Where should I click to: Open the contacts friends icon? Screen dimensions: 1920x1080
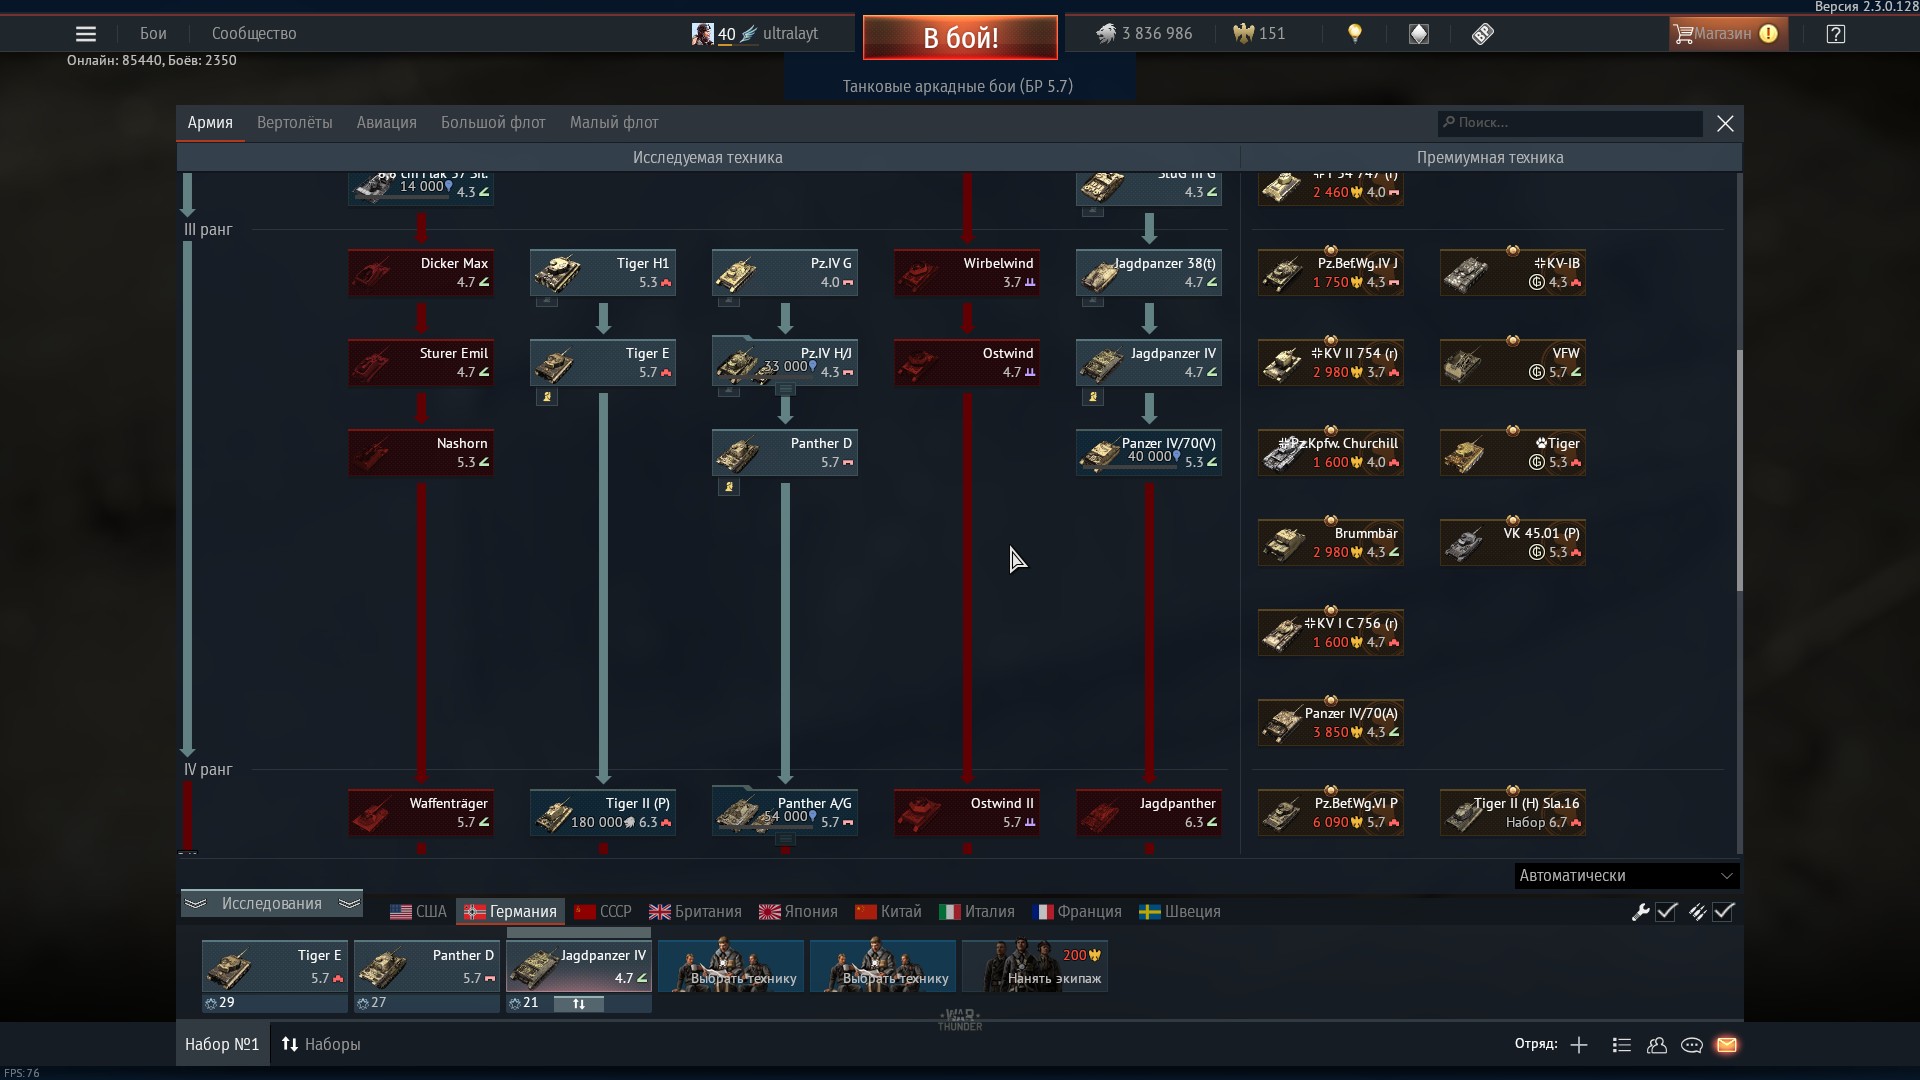click(x=1657, y=1045)
